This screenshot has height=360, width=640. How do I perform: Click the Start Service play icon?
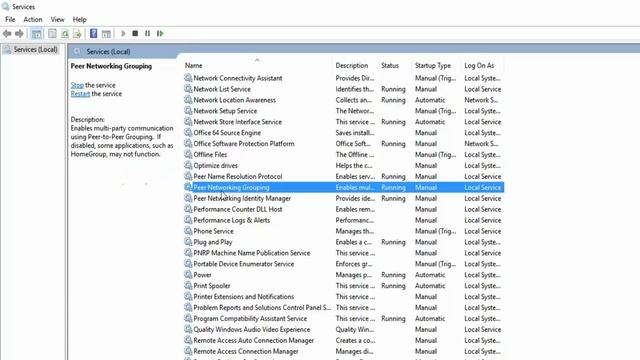[123, 33]
